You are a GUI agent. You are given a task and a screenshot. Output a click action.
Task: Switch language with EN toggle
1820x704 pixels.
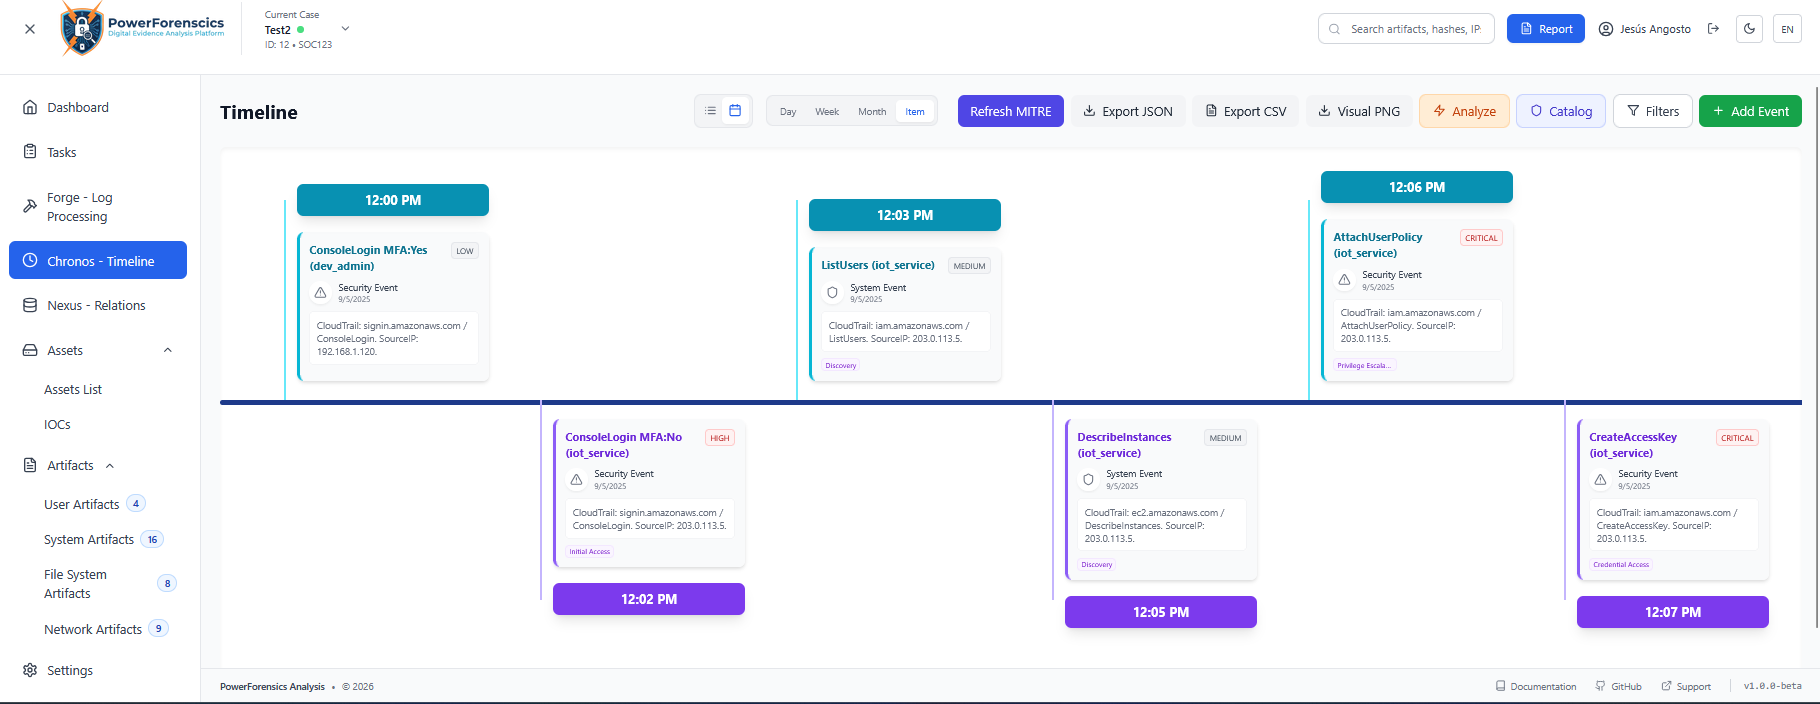point(1787,29)
